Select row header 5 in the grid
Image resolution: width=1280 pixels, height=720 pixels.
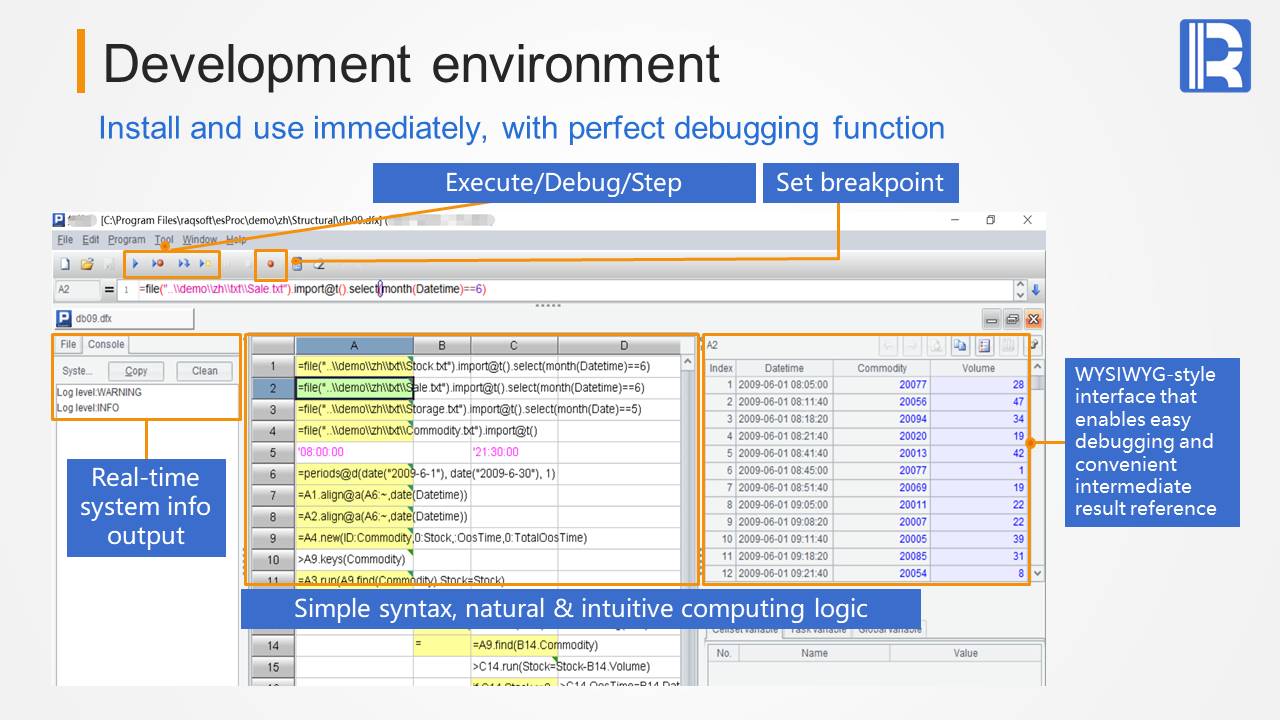(x=272, y=451)
